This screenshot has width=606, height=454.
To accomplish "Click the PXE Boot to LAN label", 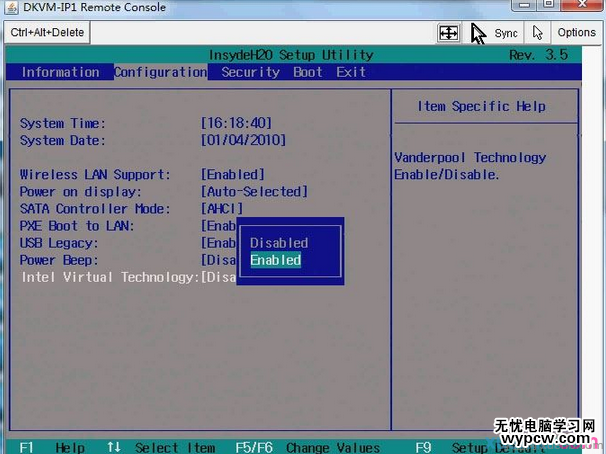I will [77, 226].
